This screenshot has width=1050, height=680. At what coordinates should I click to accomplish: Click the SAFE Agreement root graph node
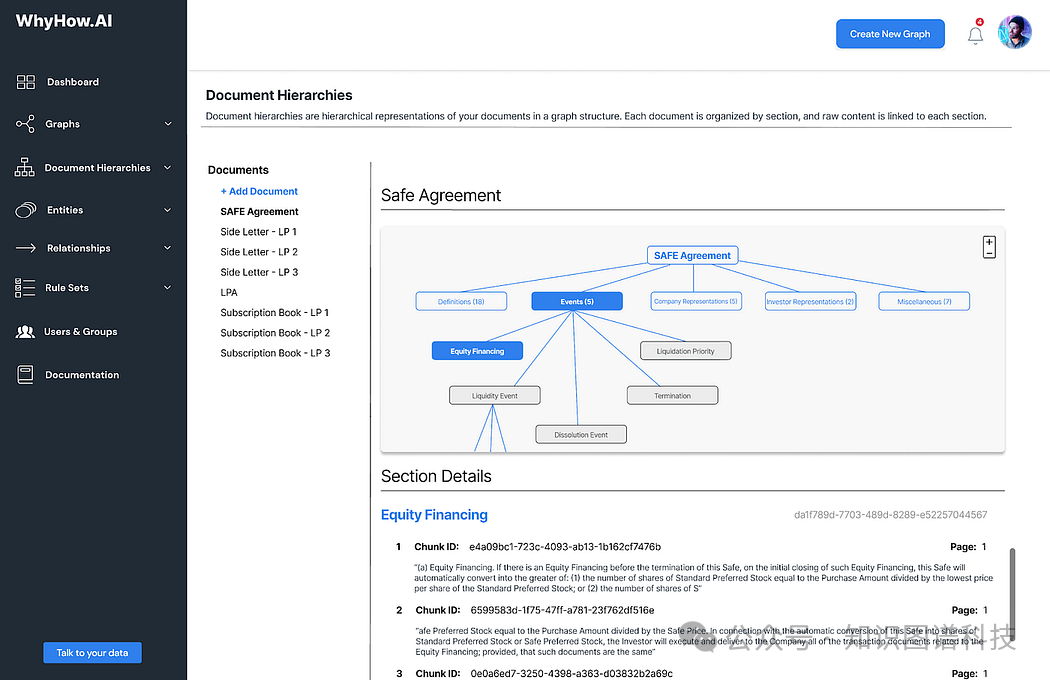(x=692, y=255)
